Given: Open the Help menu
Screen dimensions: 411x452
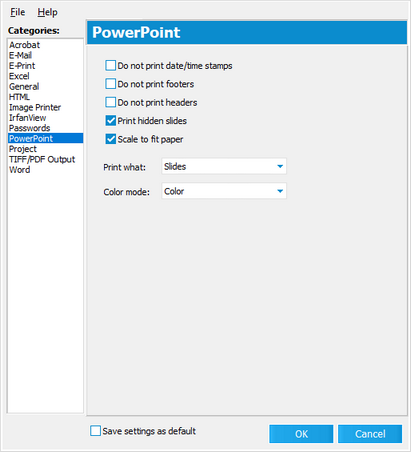Looking at the screenshot, I should point(47,12).
